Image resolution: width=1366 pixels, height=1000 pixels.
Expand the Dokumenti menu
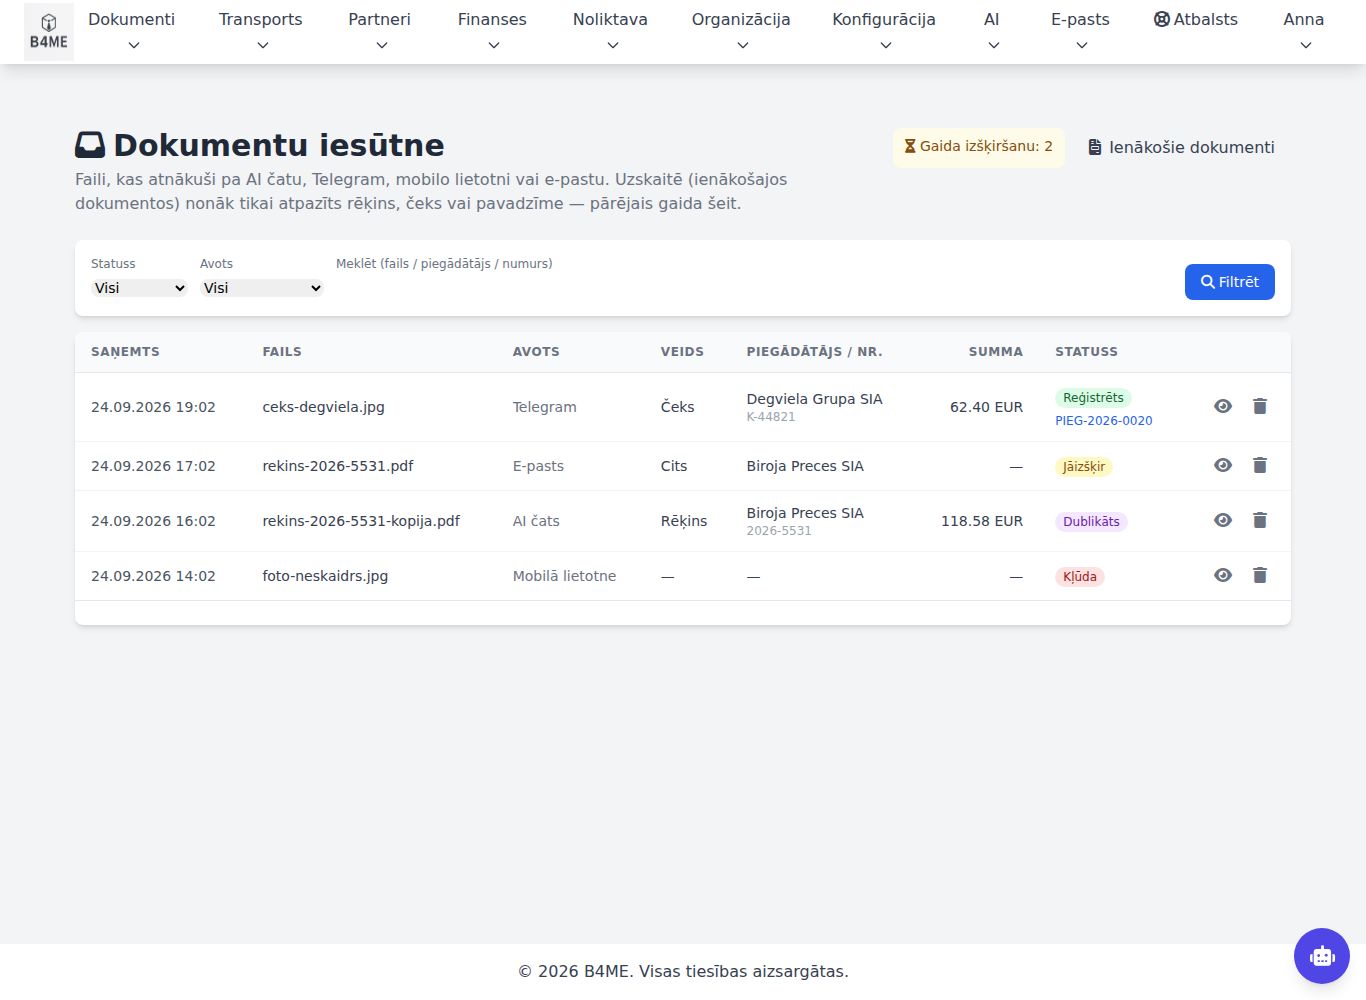tap(132, 31)
